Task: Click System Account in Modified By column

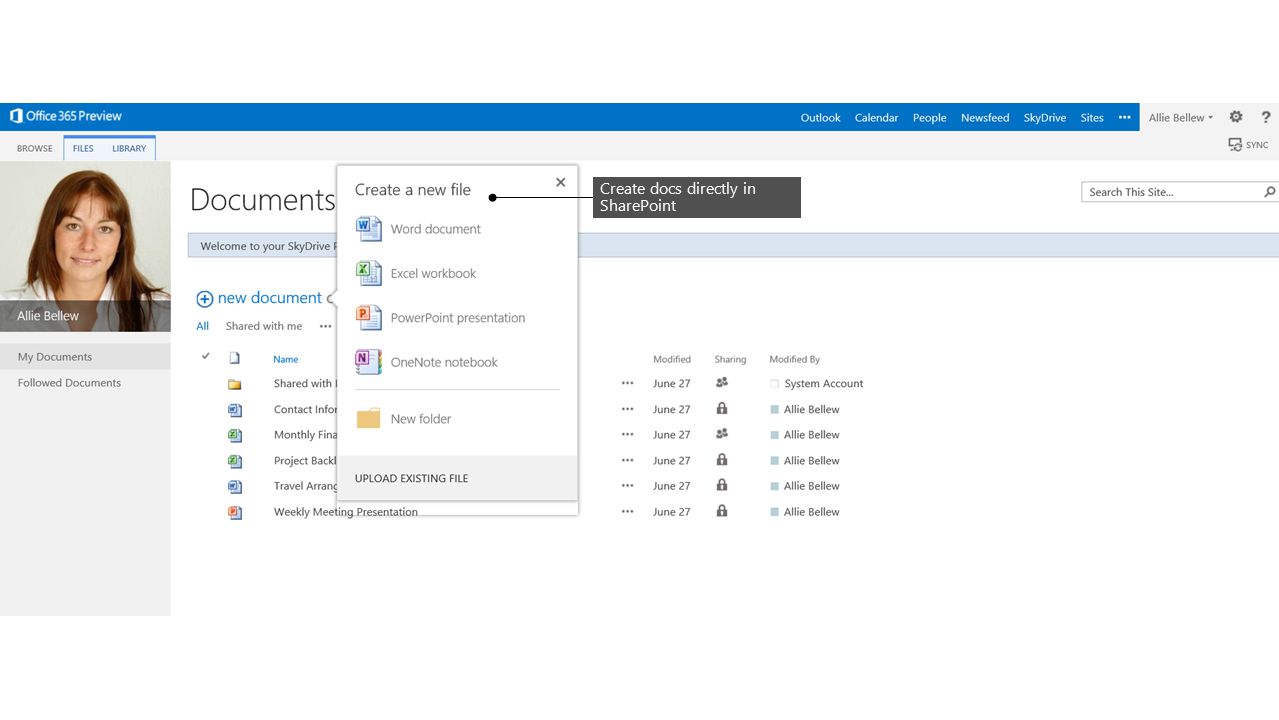Action: click(824, 384)
